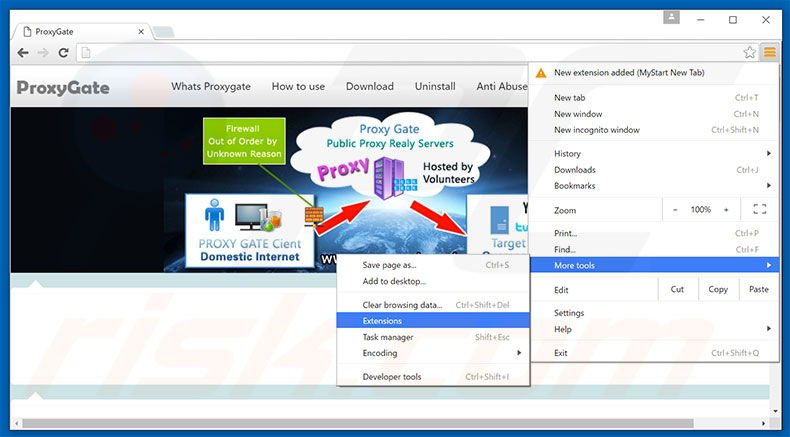Viewport: 790px width, 437px height.
Task: Toggle the Chrome hamburger menu button
Action: click(769, 52)
